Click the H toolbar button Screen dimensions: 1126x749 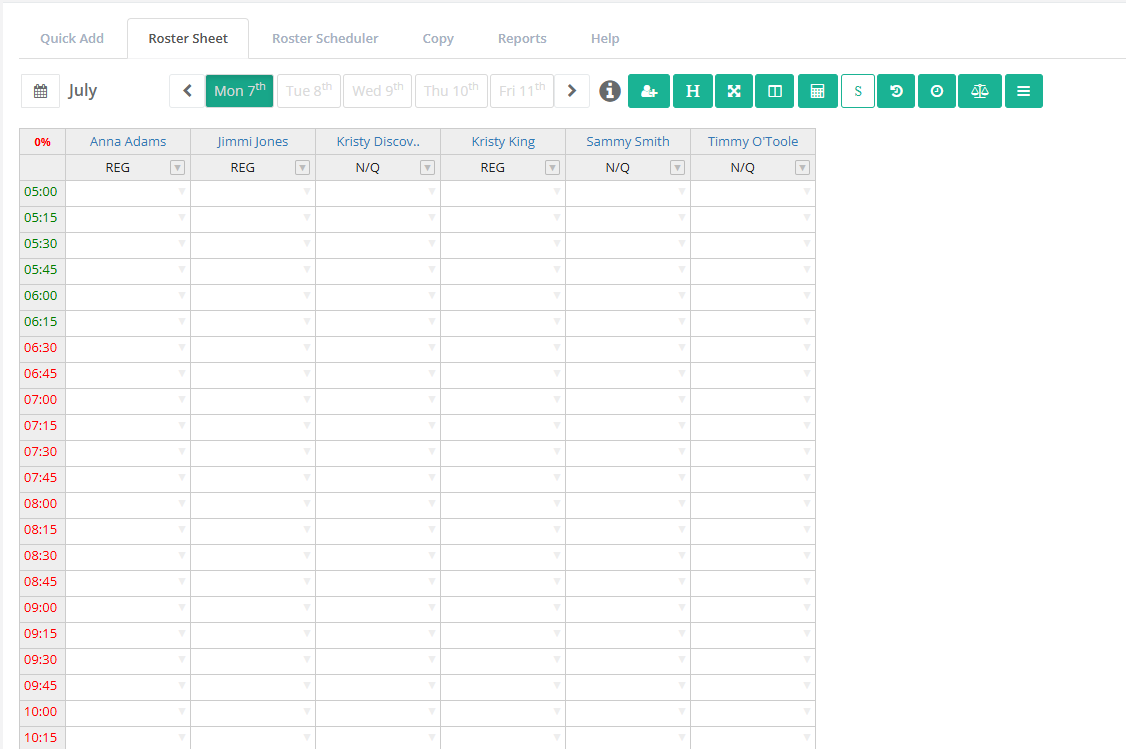(693, 91)
